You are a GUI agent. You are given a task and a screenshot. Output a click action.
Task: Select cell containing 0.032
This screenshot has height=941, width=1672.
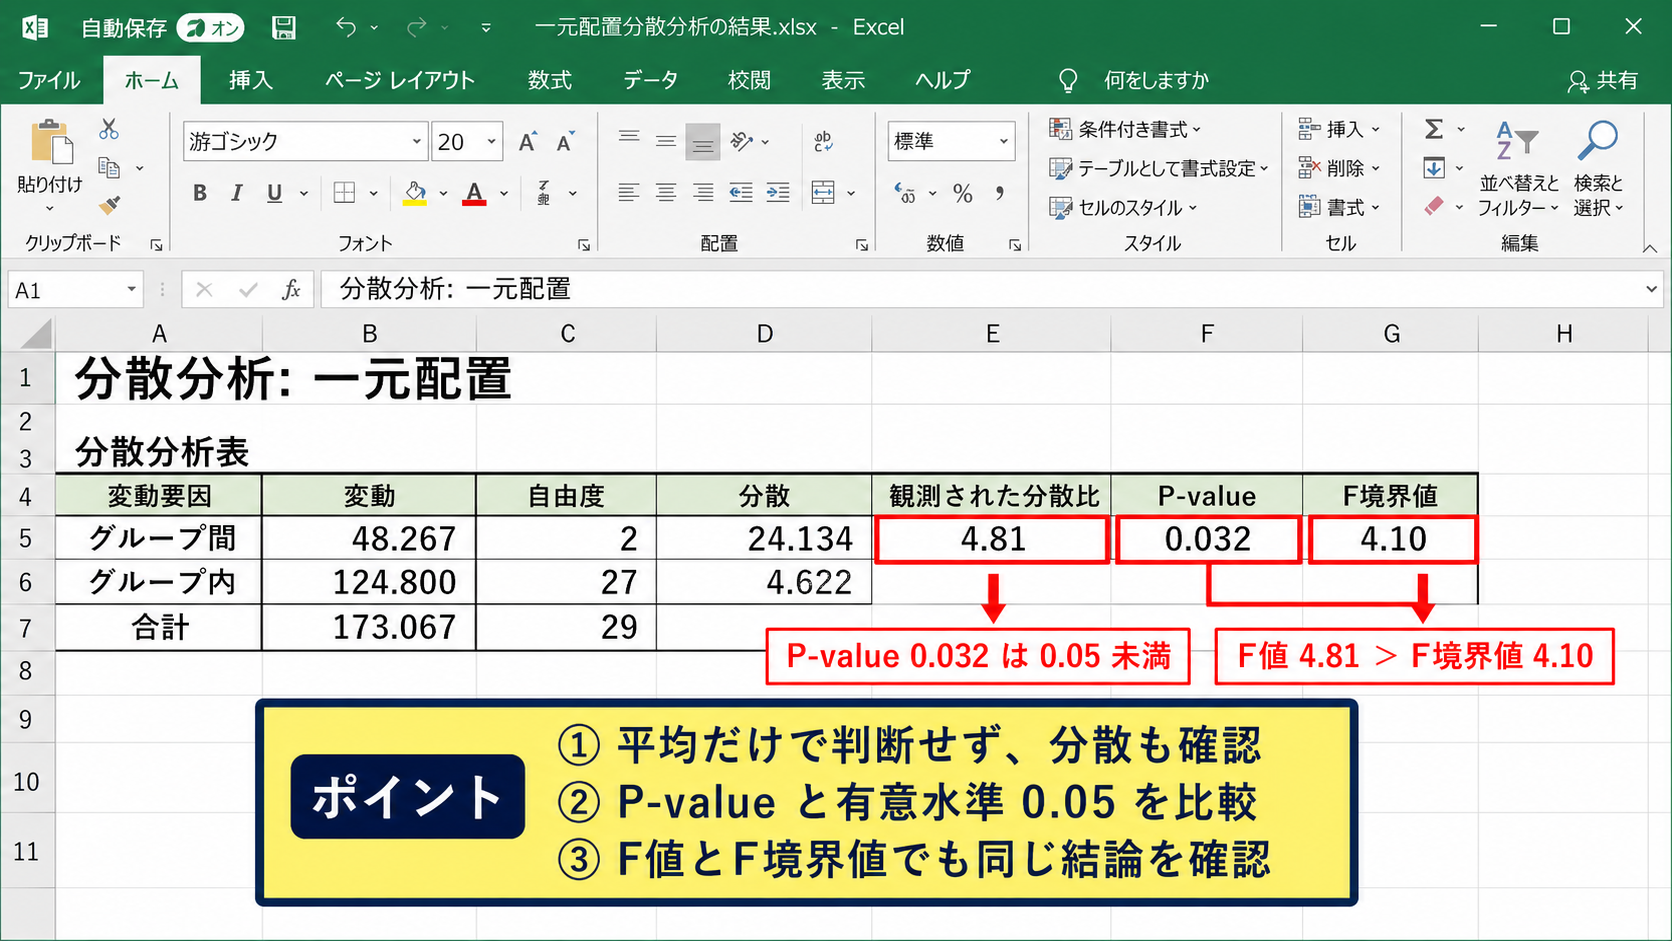[1207, 539]
